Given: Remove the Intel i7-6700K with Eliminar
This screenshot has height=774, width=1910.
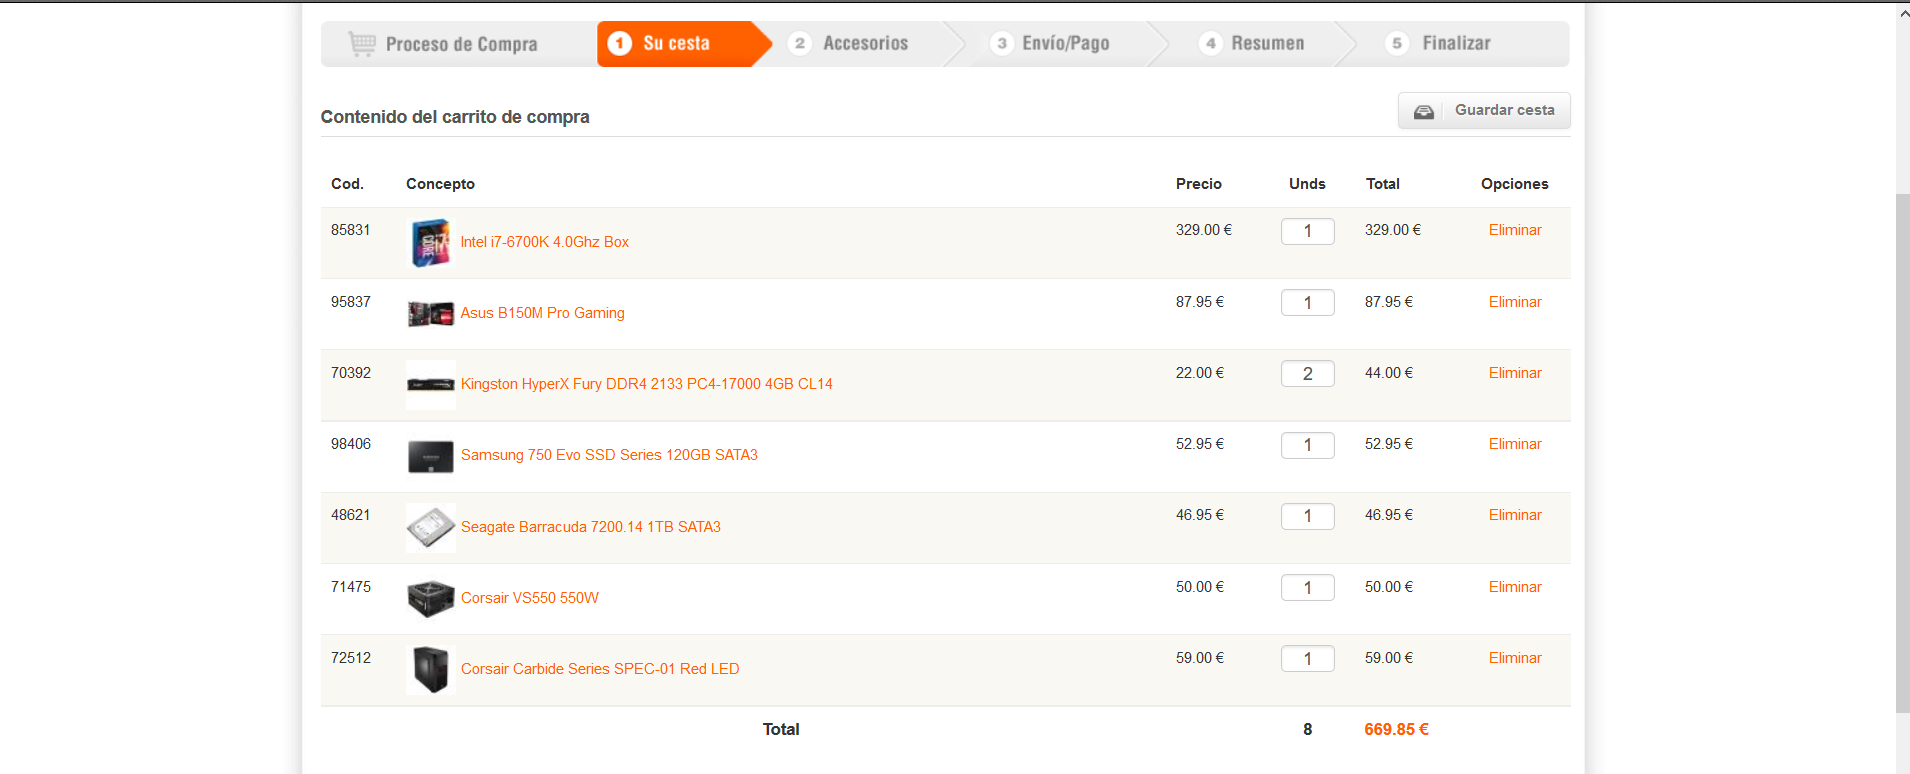Looking at the screenshot, I should tap(1515, 230).
